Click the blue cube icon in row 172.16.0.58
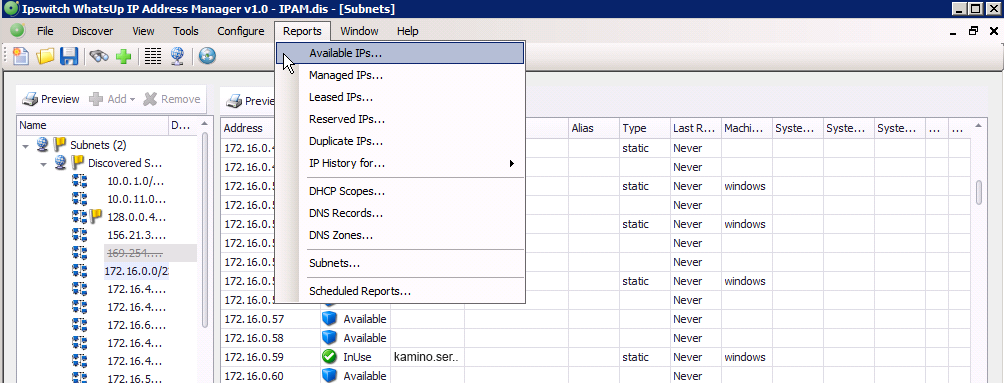Screen dimensions: 1004x383 pyautogui.click(x=329, y=338)
